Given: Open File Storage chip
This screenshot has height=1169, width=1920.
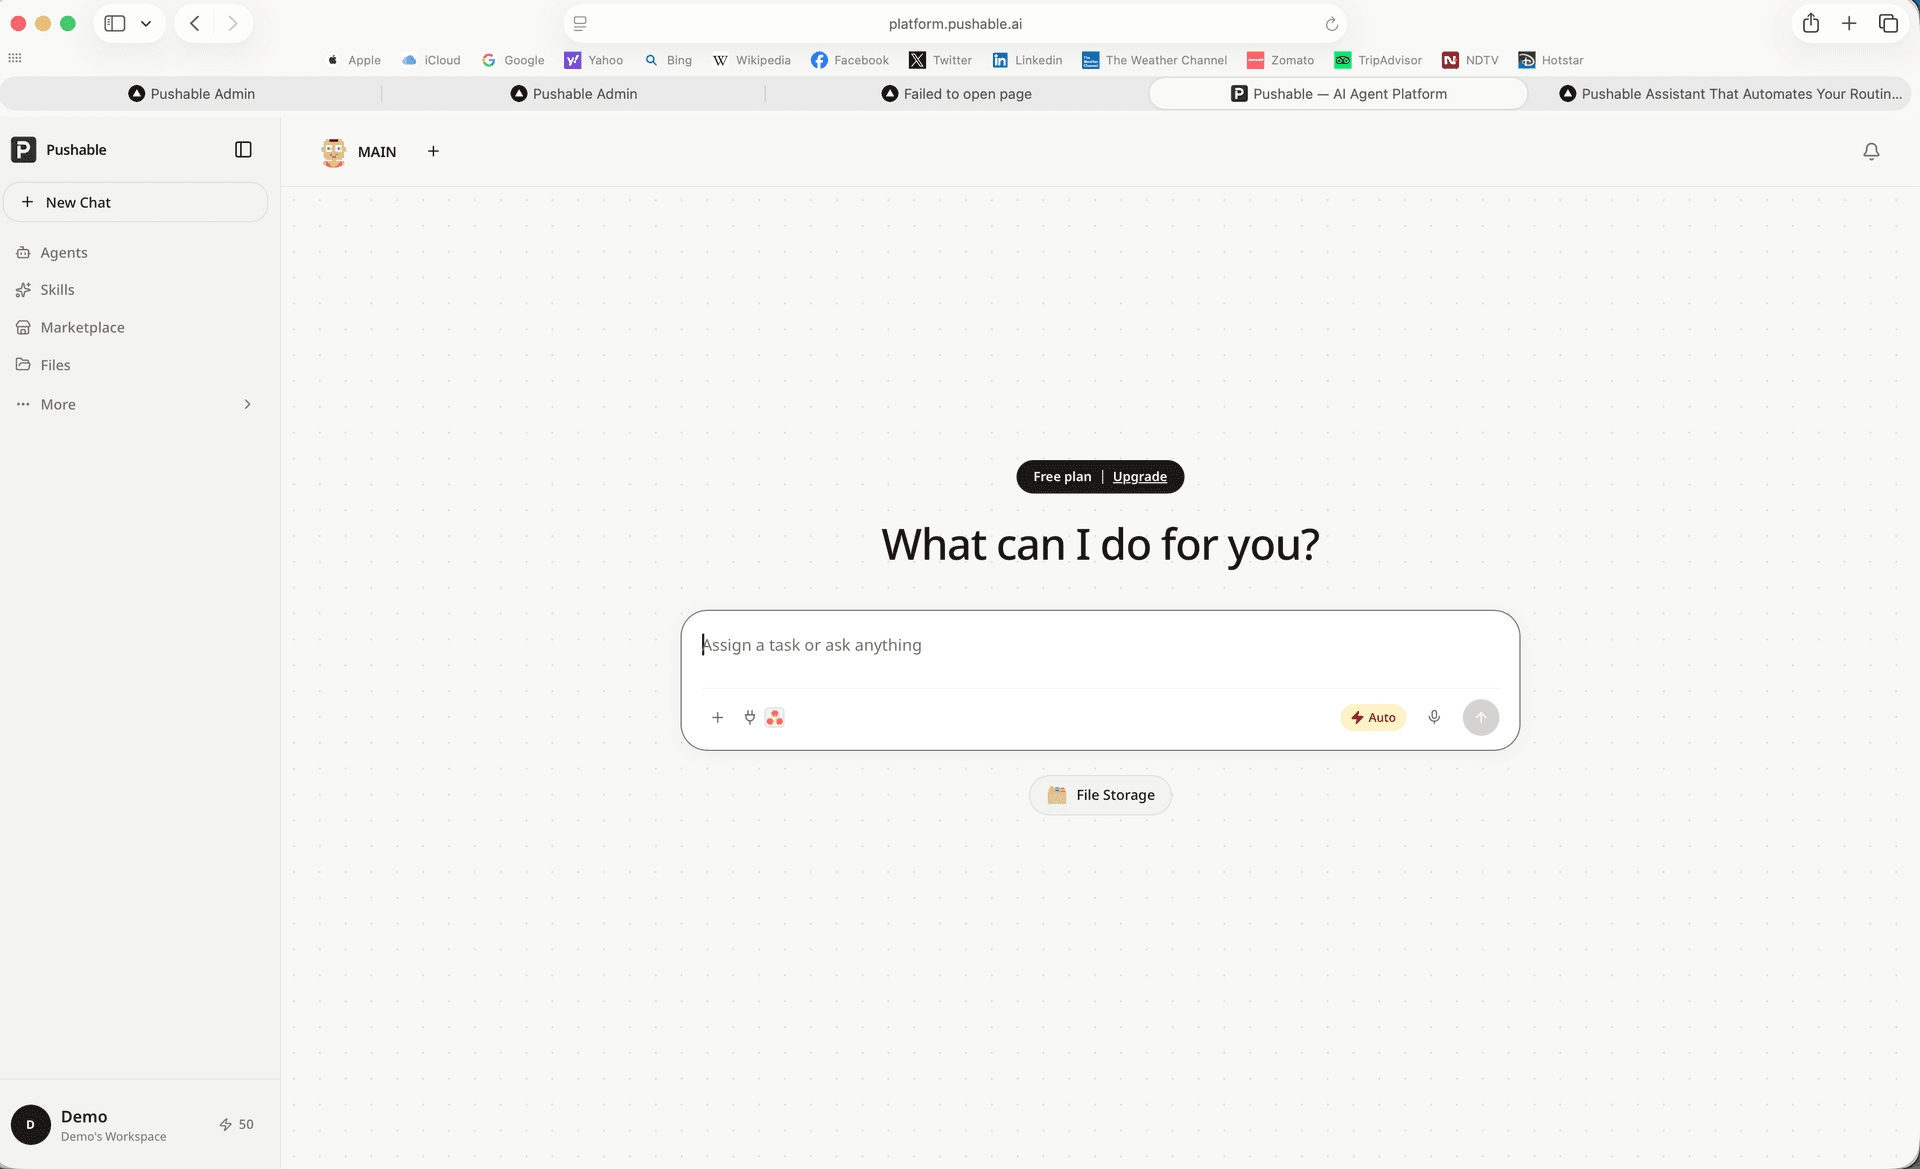Looking at the screenshot, I should [1100, 795].
